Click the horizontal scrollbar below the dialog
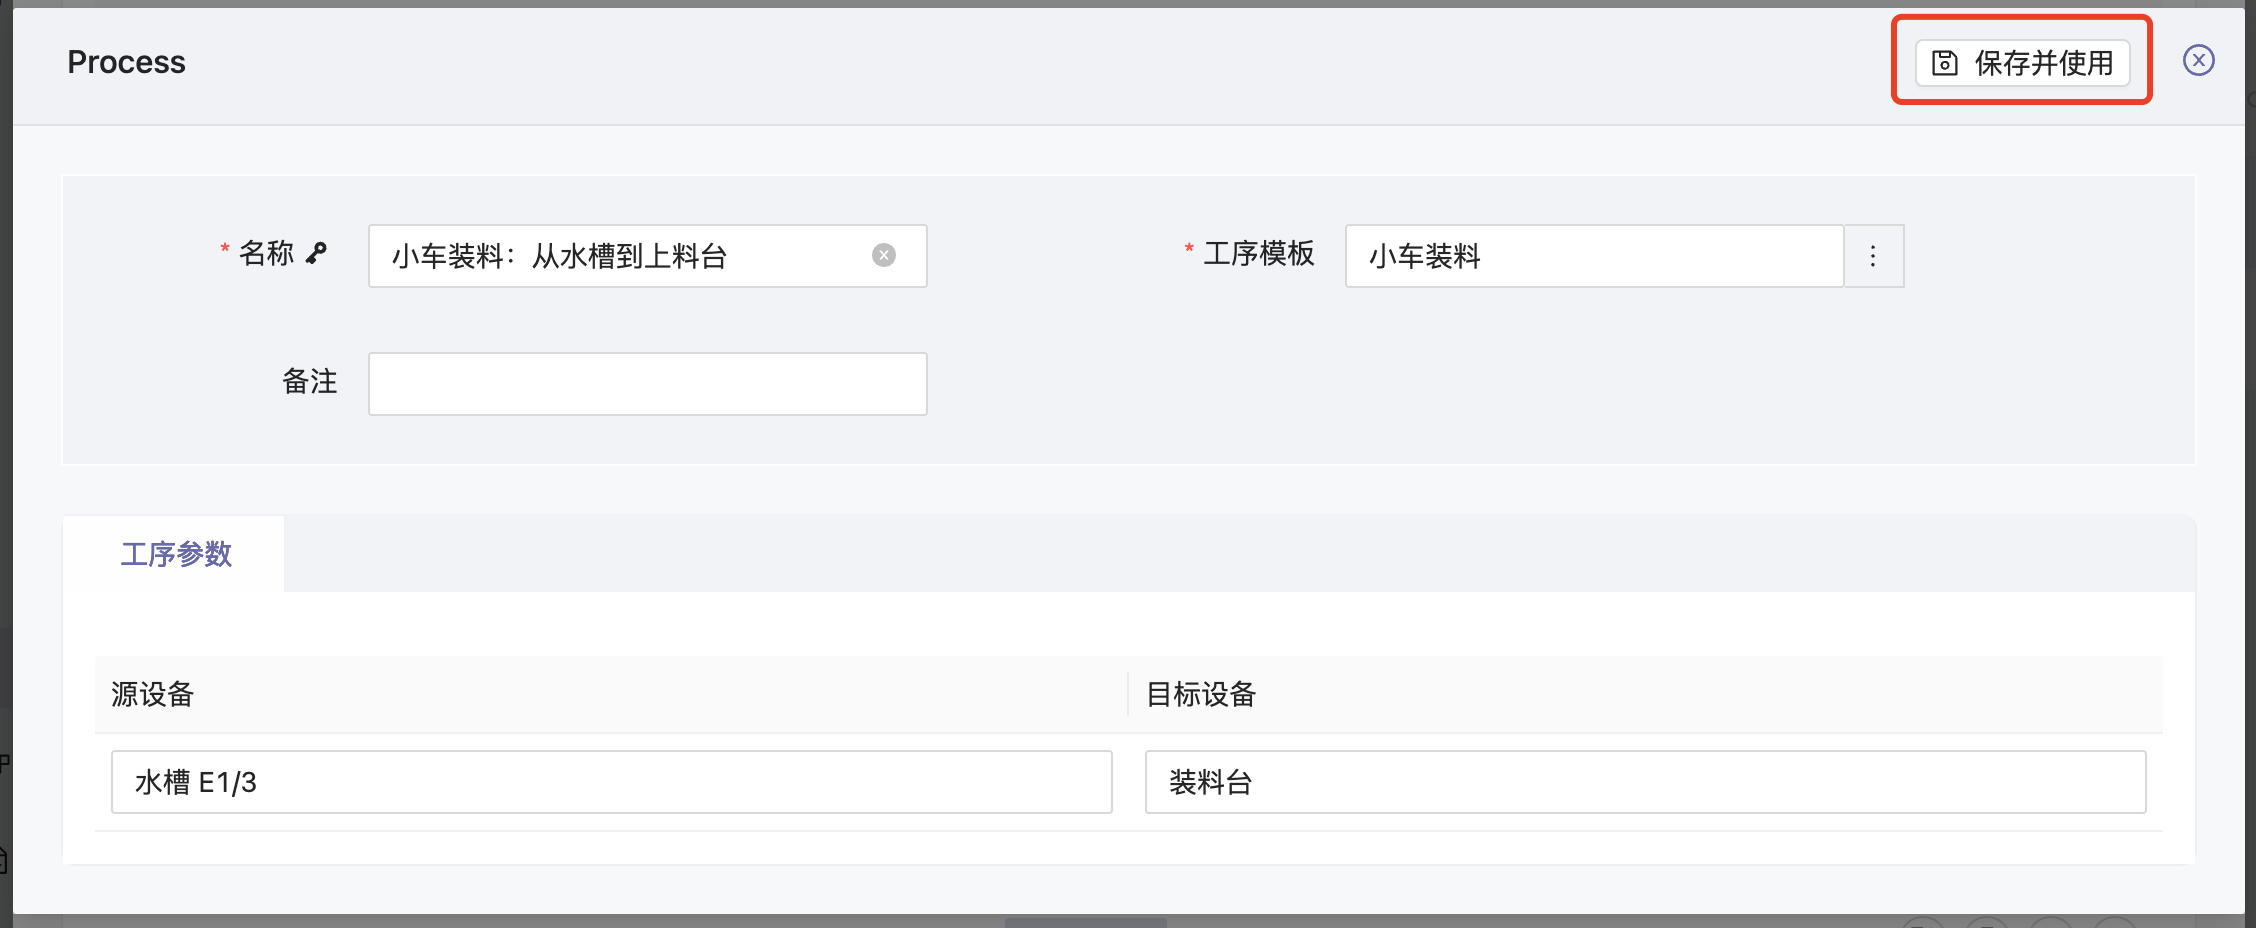The image size is (2256, 928). pos(1085,922)
